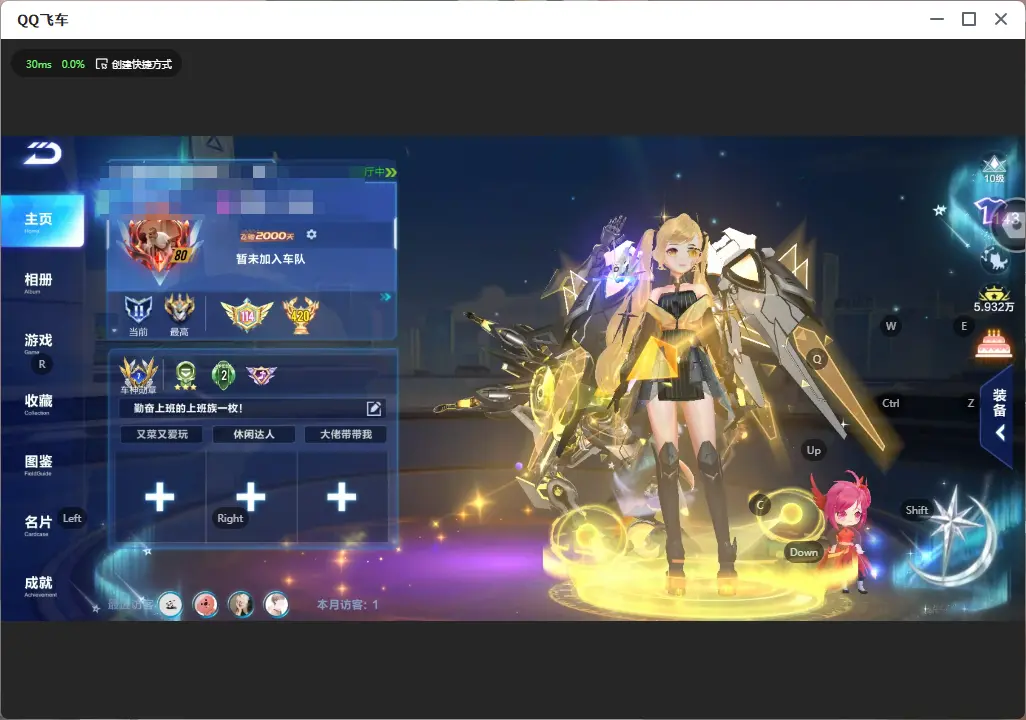1026x720 pixels.
Task: Select the 名片 Cardcase tab
Action: point(38,524)
